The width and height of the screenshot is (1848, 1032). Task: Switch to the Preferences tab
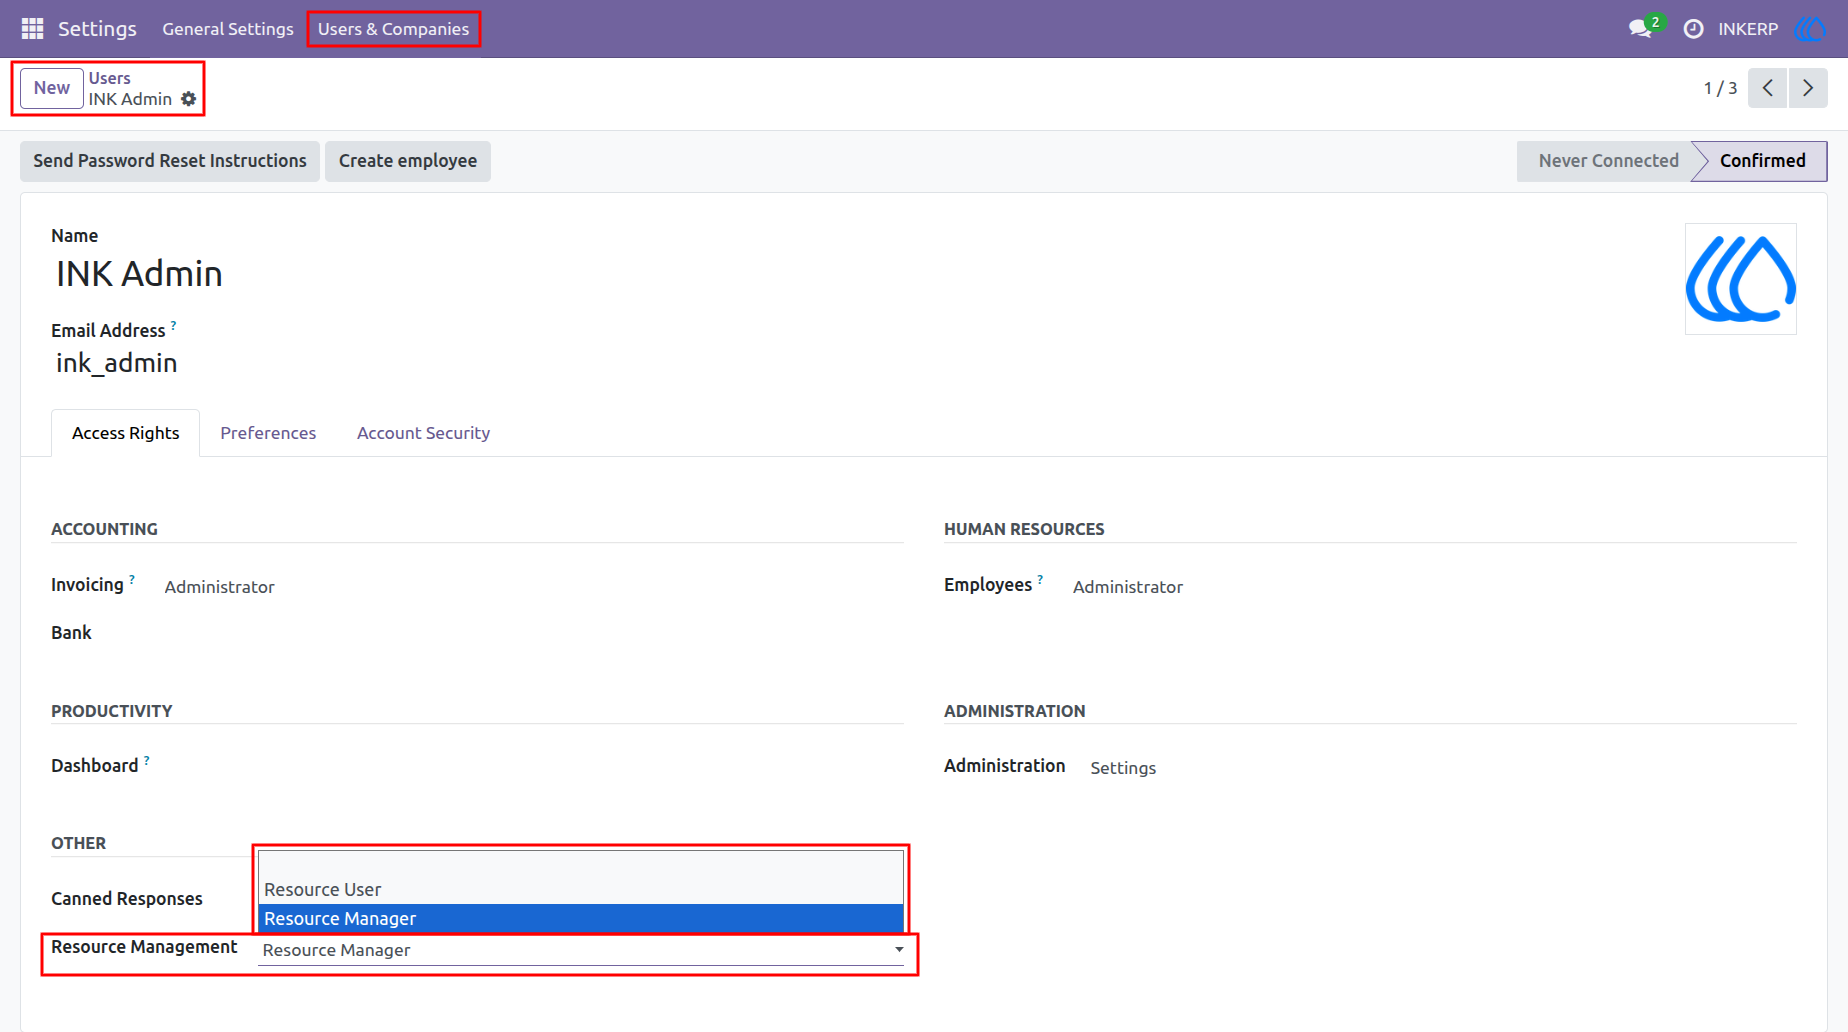268,433
